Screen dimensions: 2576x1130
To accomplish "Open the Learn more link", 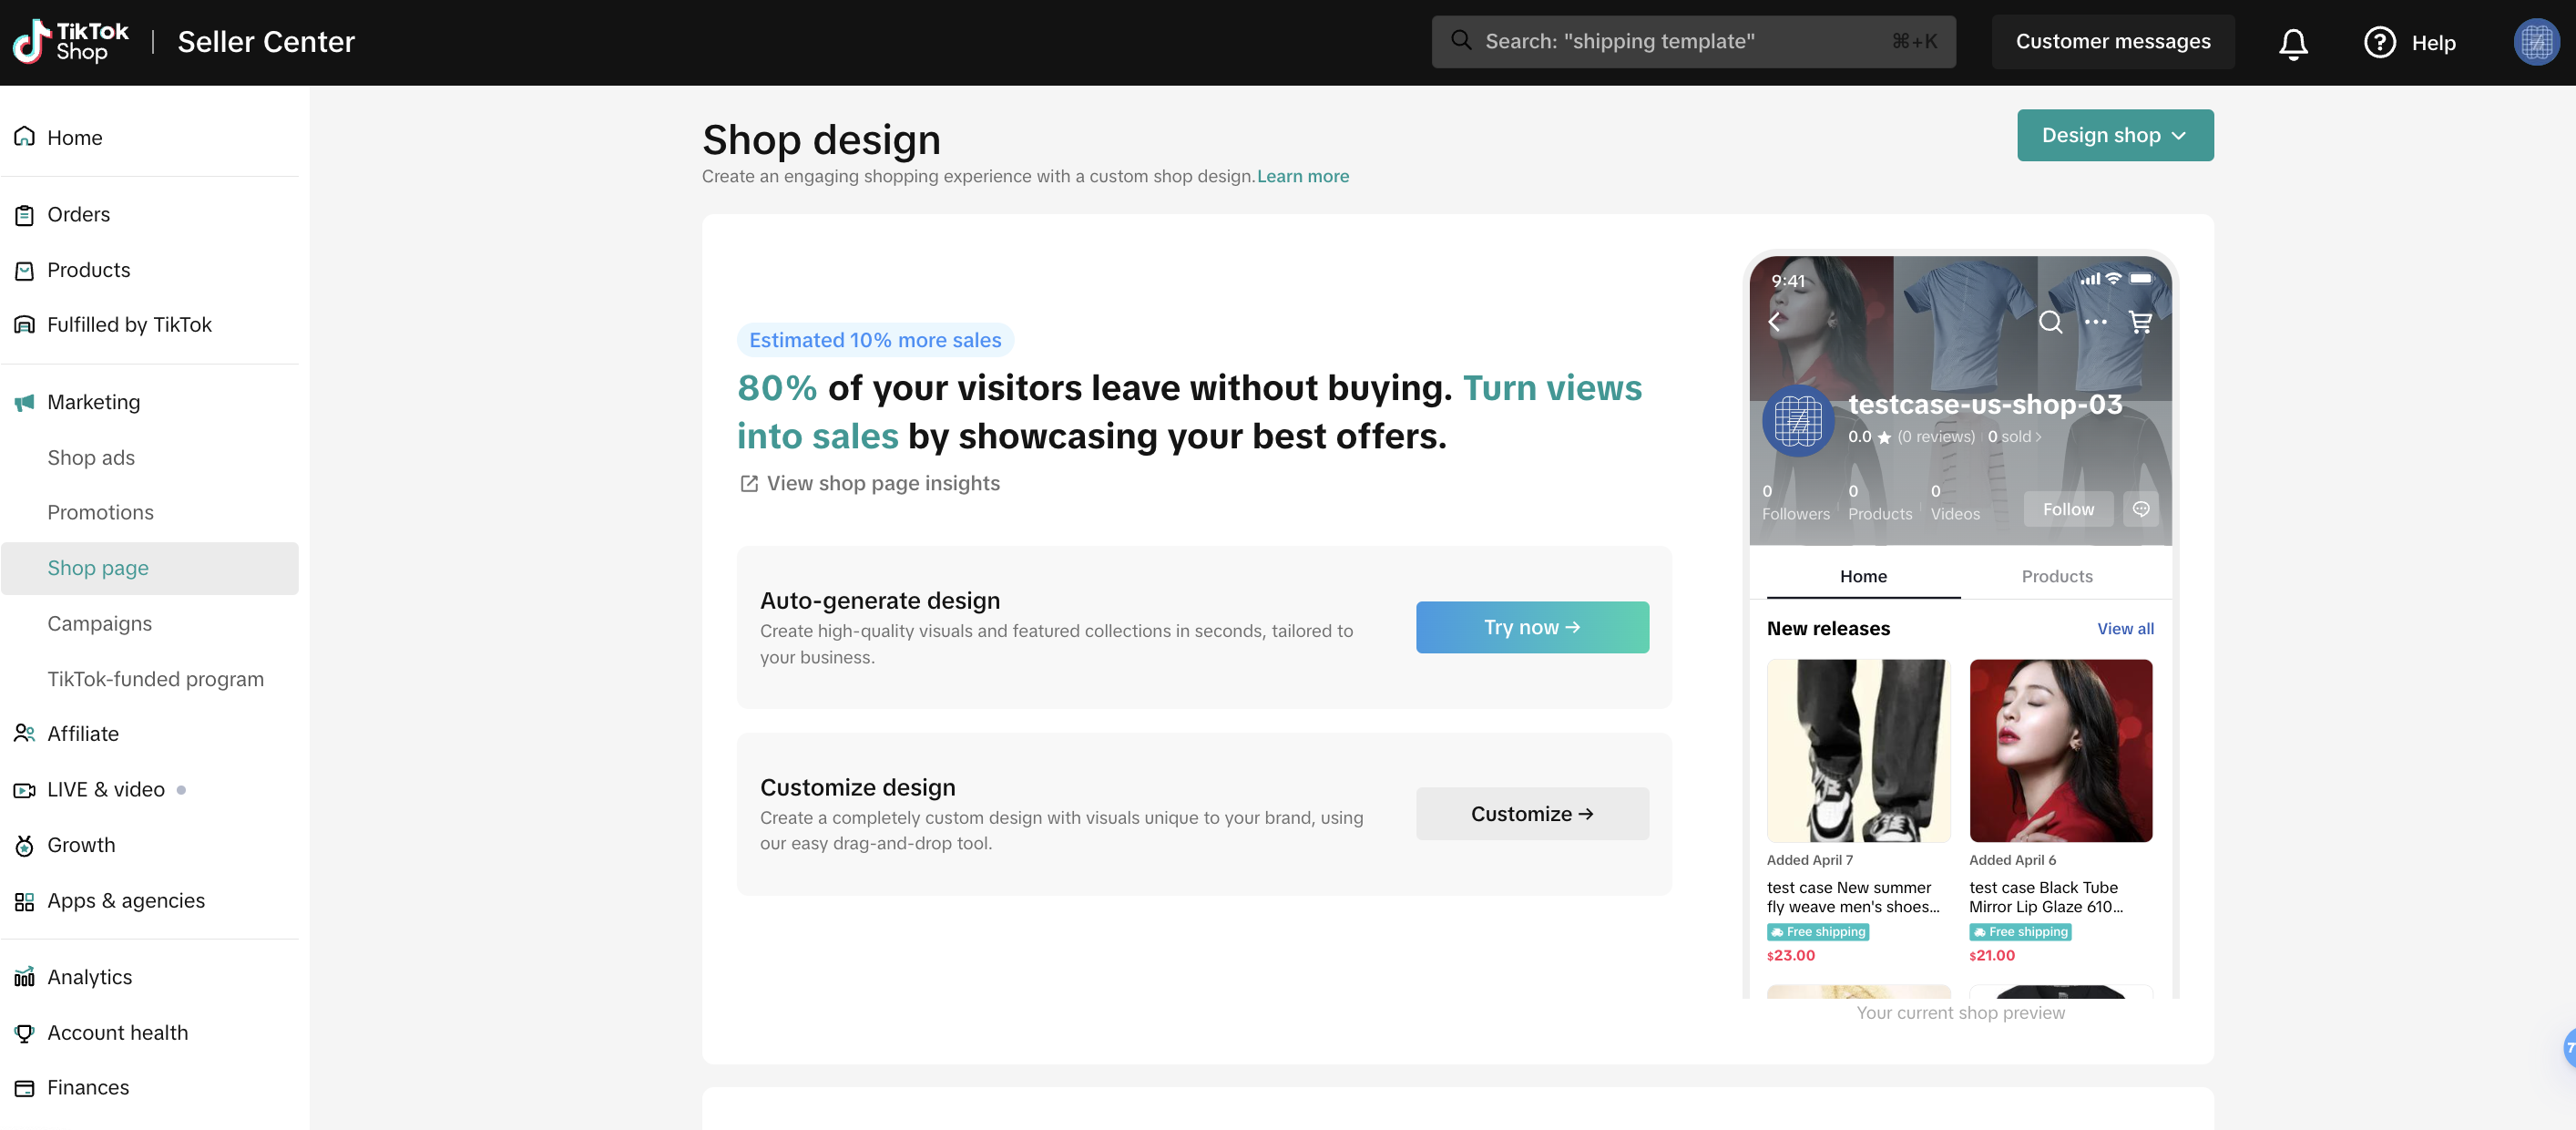I will pos(1302,177).
